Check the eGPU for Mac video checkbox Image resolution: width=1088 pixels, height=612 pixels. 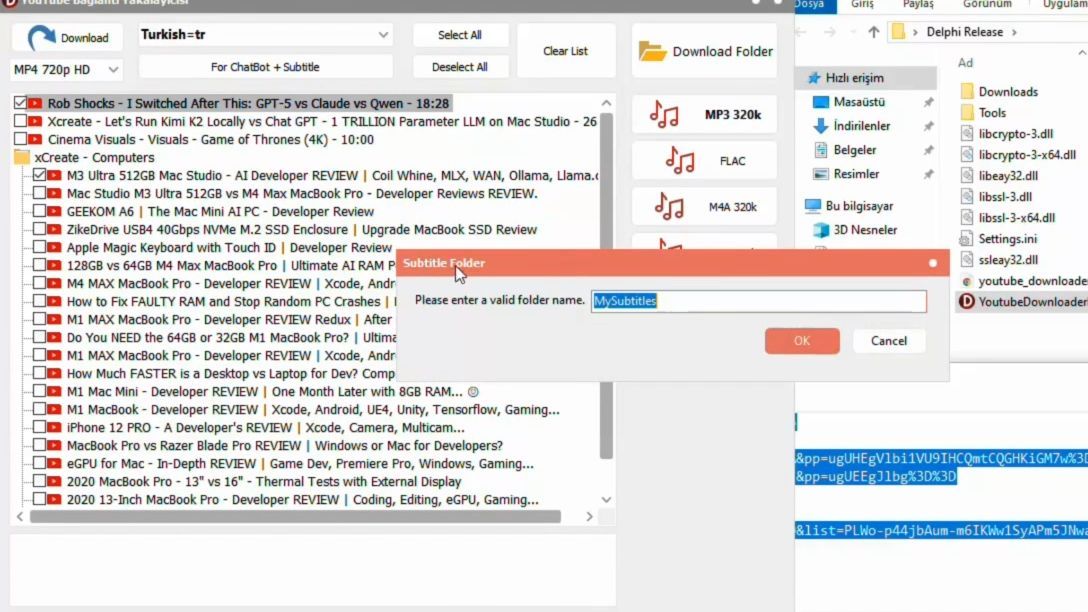39,464
